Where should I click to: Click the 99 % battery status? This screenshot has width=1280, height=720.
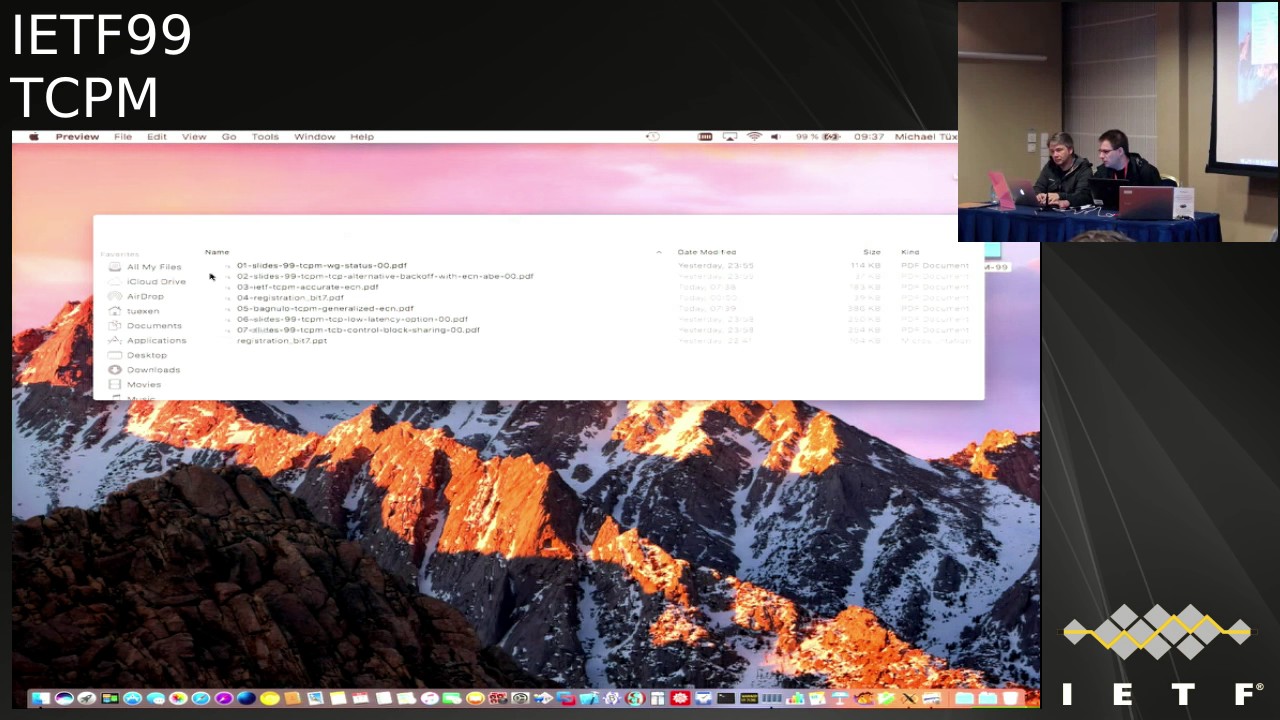(x=818, y=137)
